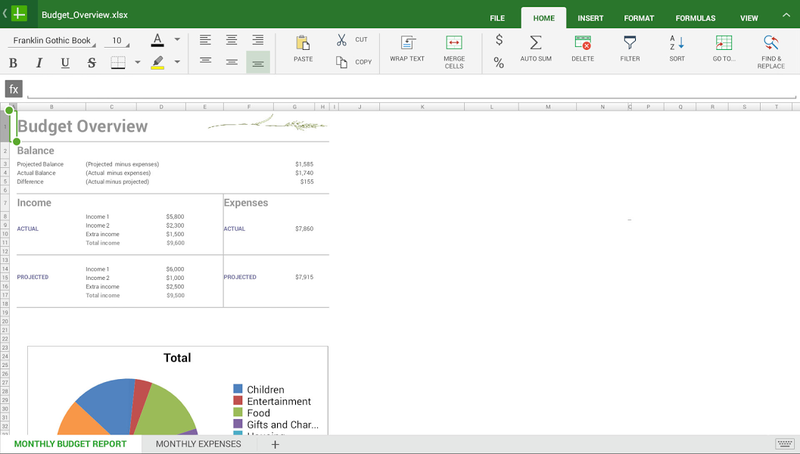Viewport: 800px width, 454px height.
Task: Click the Entertainment legend entry
Action: 272,401
